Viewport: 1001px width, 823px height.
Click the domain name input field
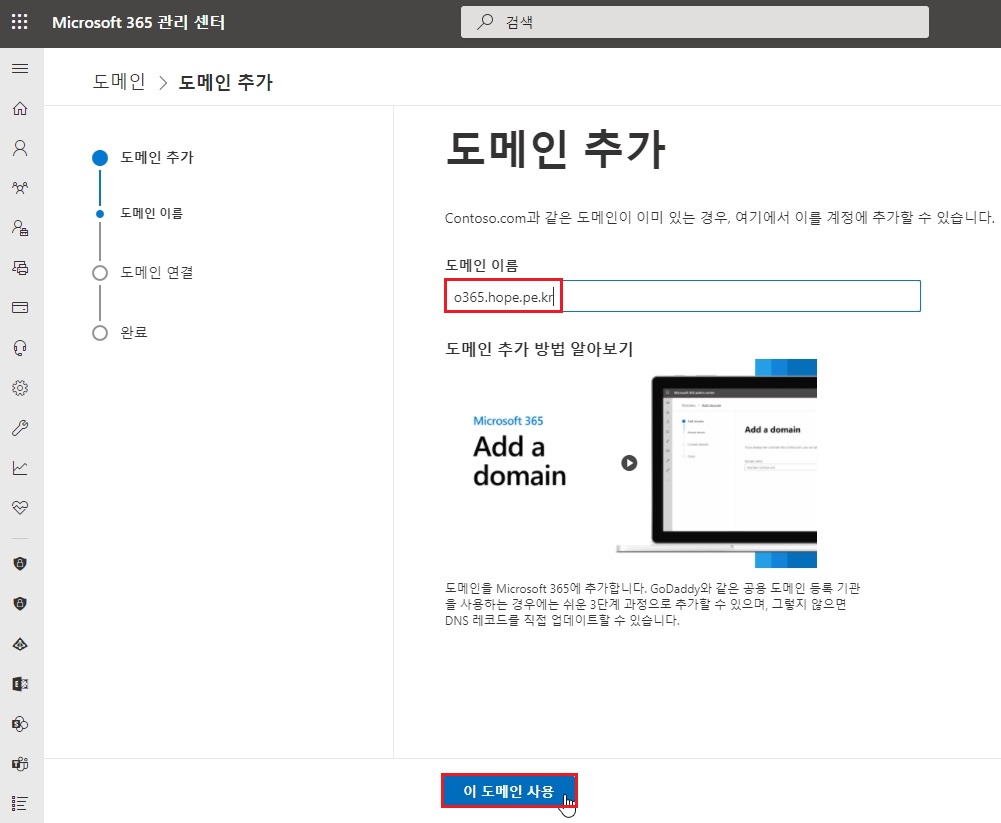(682, 296)
